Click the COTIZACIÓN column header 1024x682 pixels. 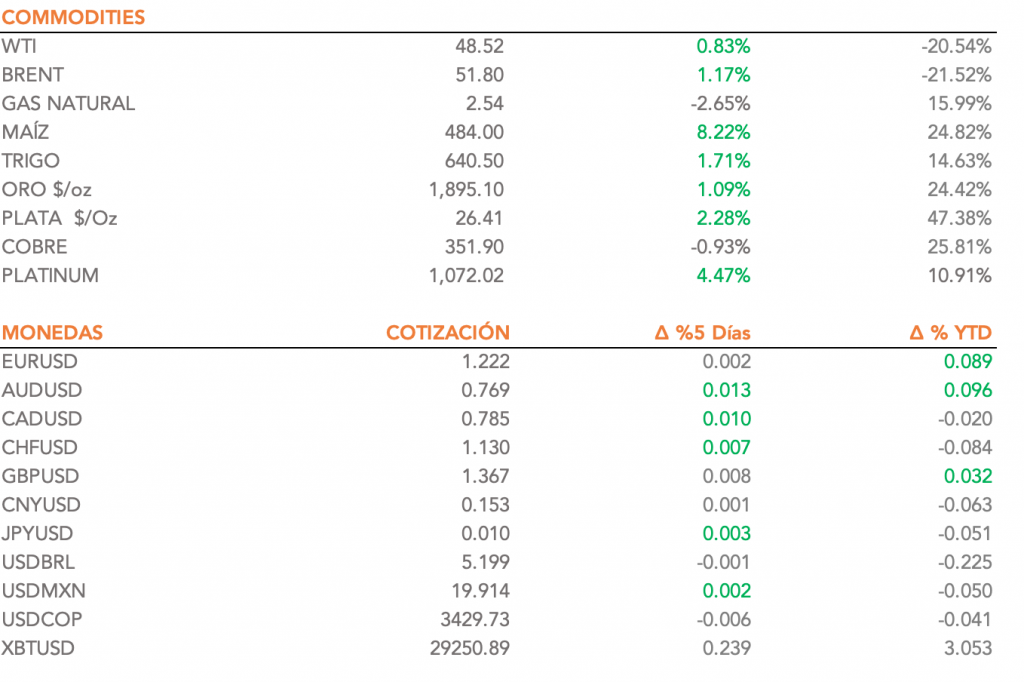coord(447,333)
